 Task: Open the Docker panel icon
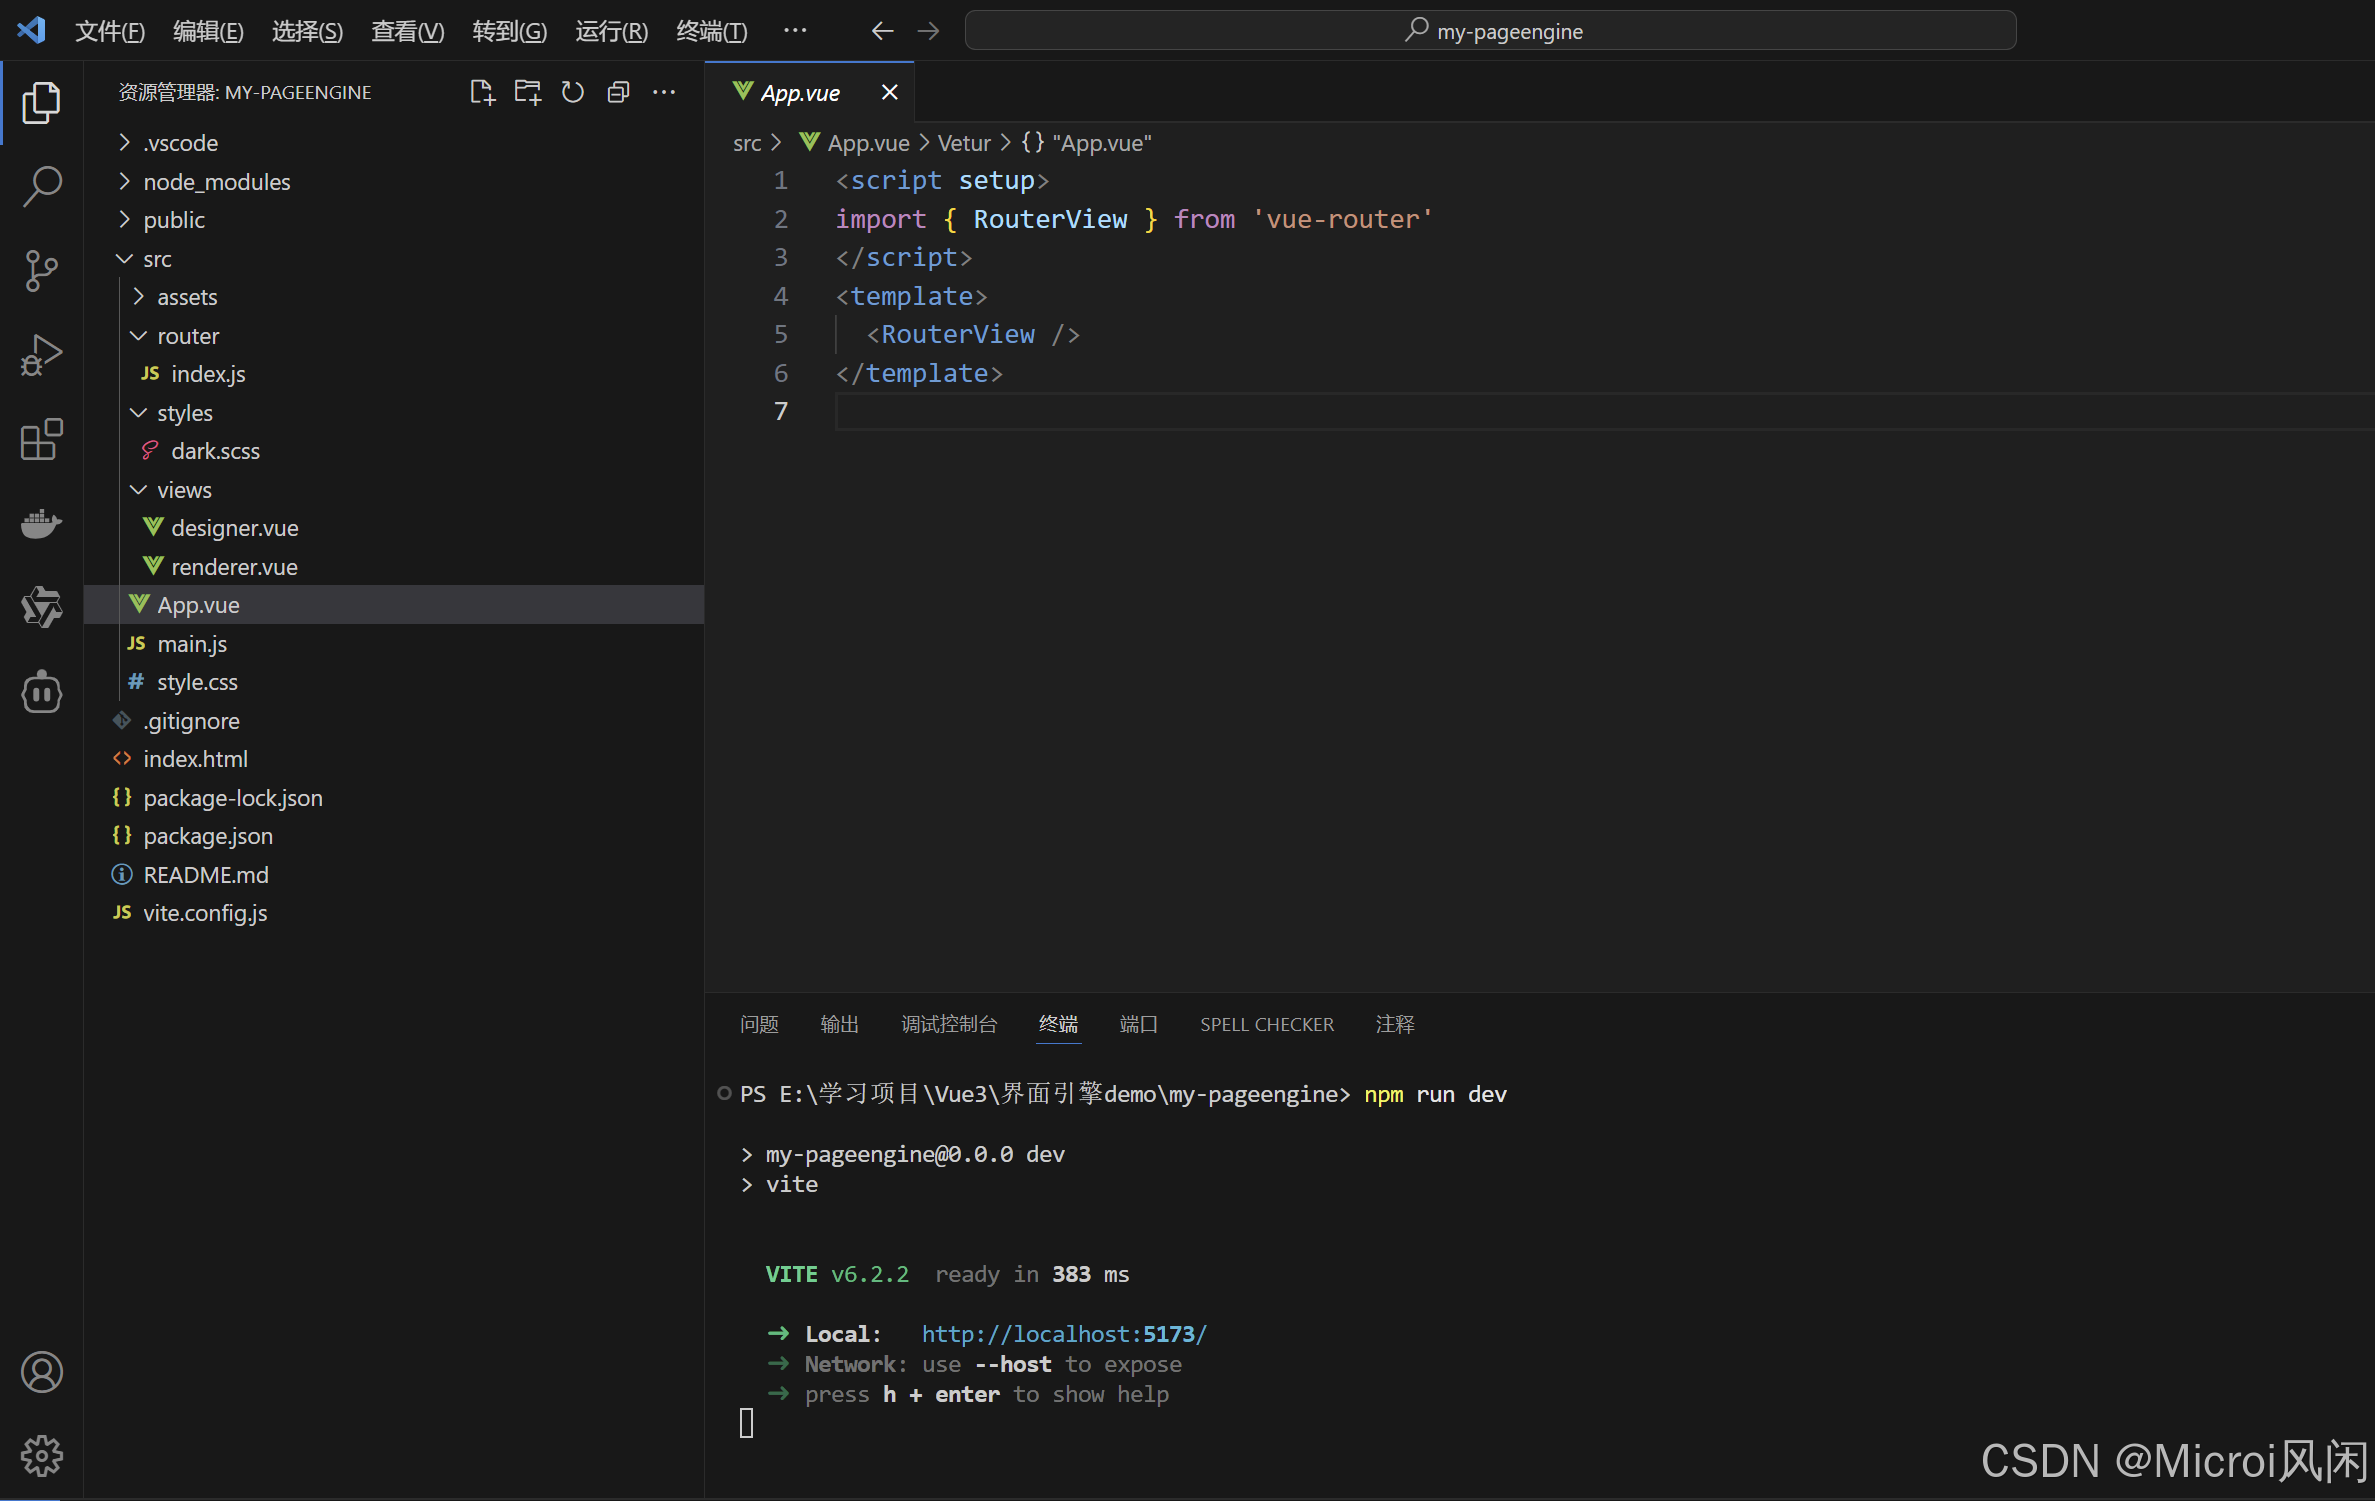point(41,523)
